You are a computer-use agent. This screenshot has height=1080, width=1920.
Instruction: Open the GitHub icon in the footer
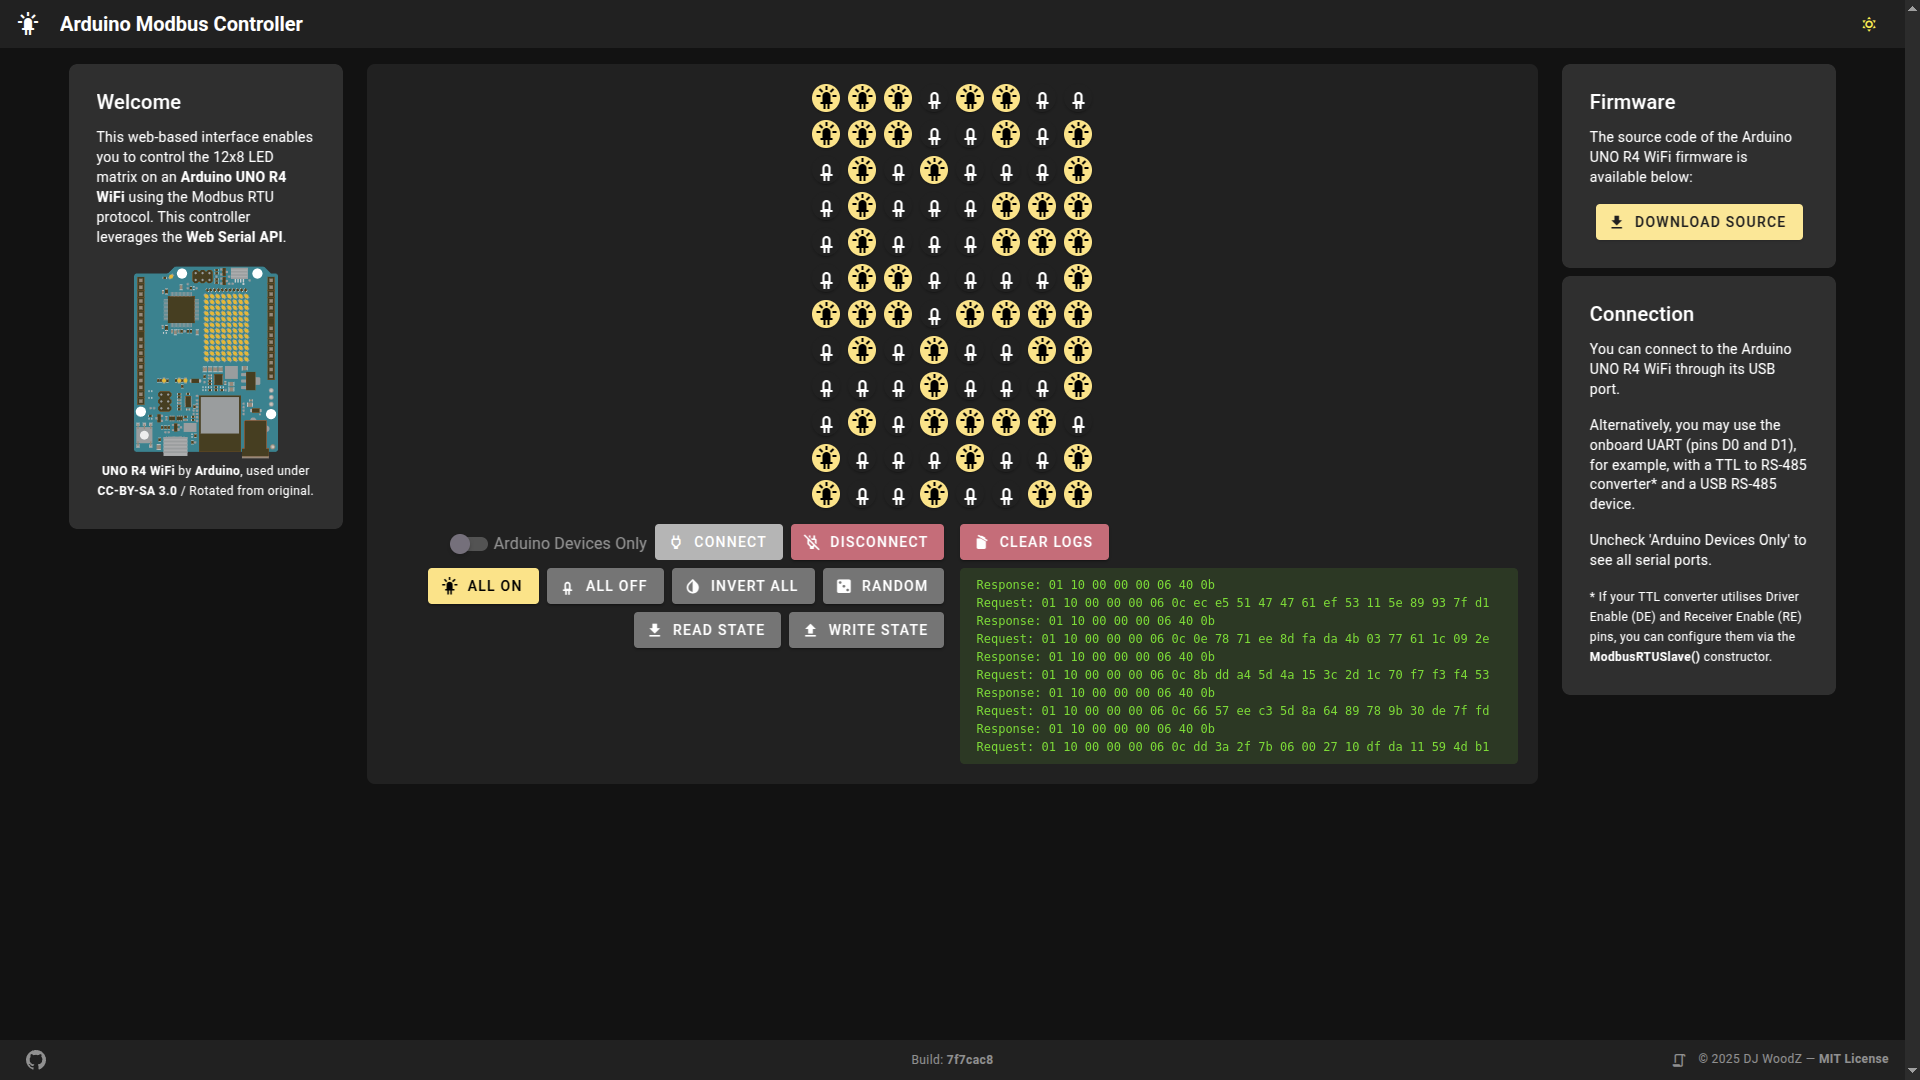tap(35, 1058)
